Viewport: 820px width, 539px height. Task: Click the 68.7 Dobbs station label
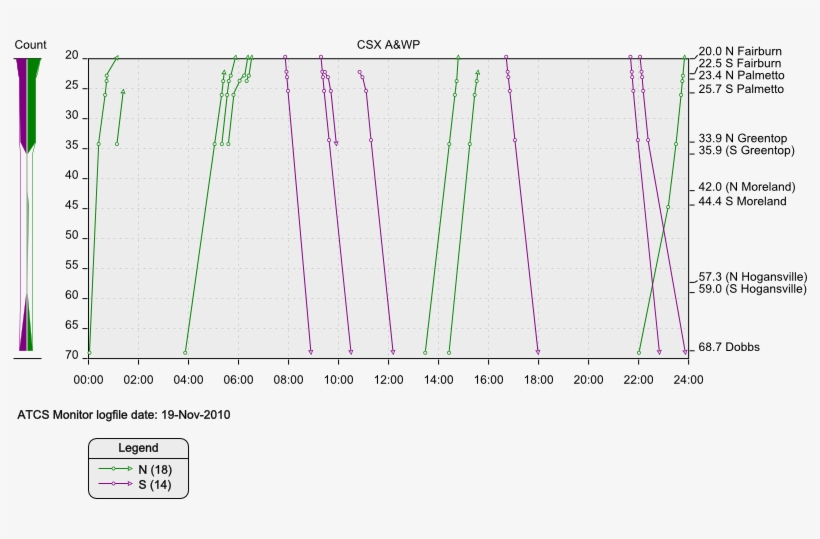(x=729, y=347)
